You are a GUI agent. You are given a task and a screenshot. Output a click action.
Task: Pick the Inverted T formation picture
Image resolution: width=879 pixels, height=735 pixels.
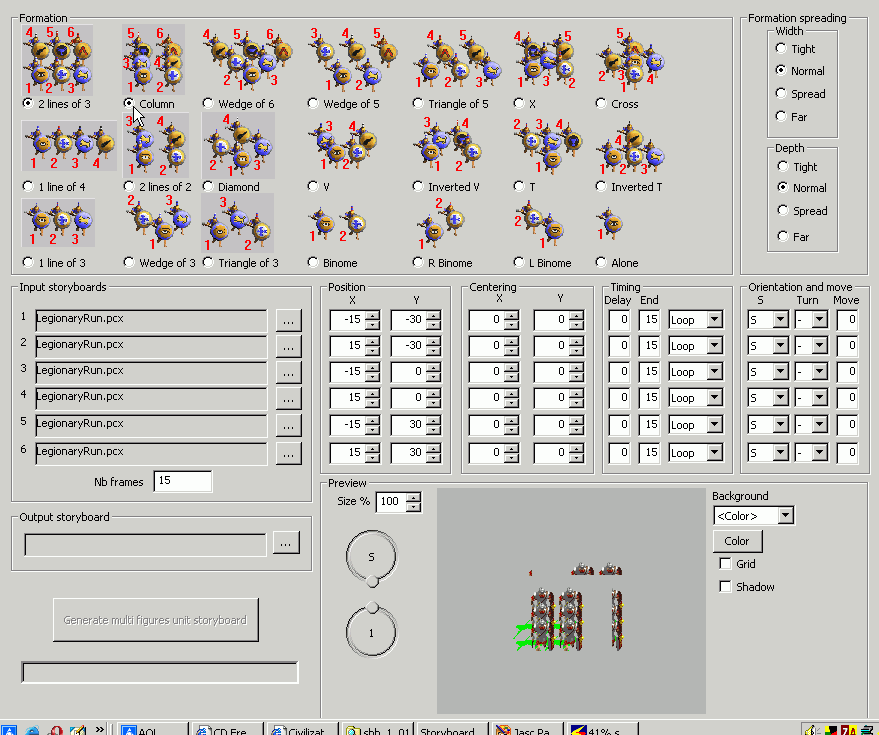pos(631,147)
